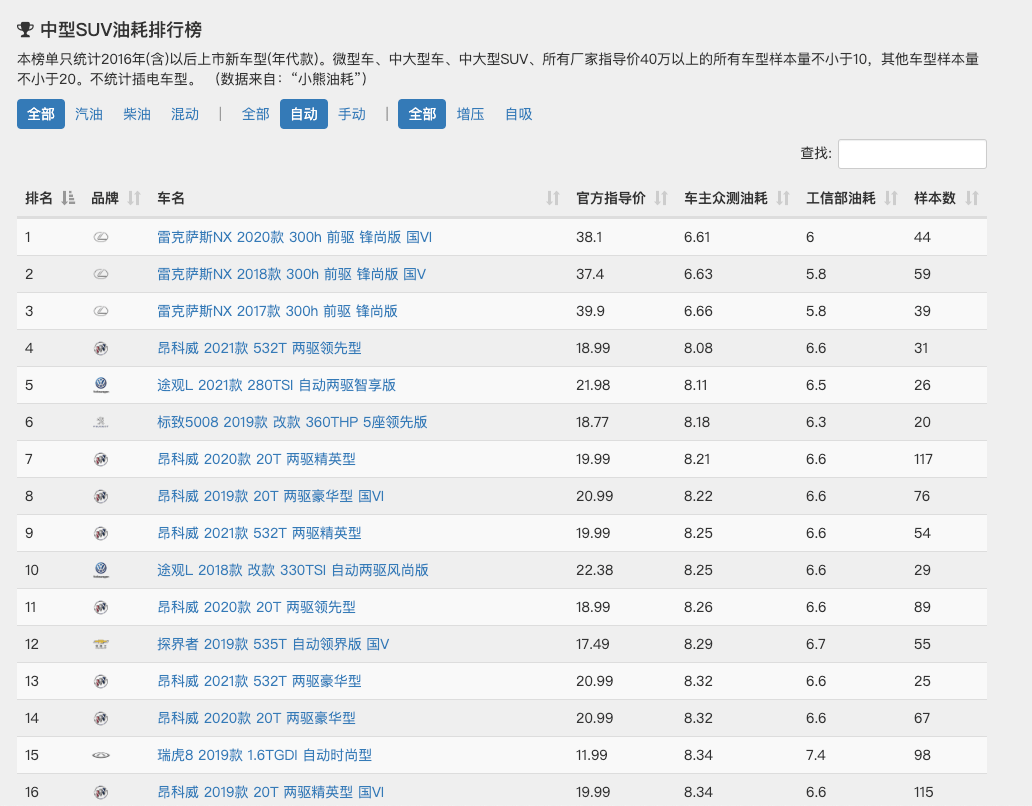Open 途观L 2021款 280TSI 自动两驱智享版 link
This screenshot has width=1032, height=806.
click(276, 385)
